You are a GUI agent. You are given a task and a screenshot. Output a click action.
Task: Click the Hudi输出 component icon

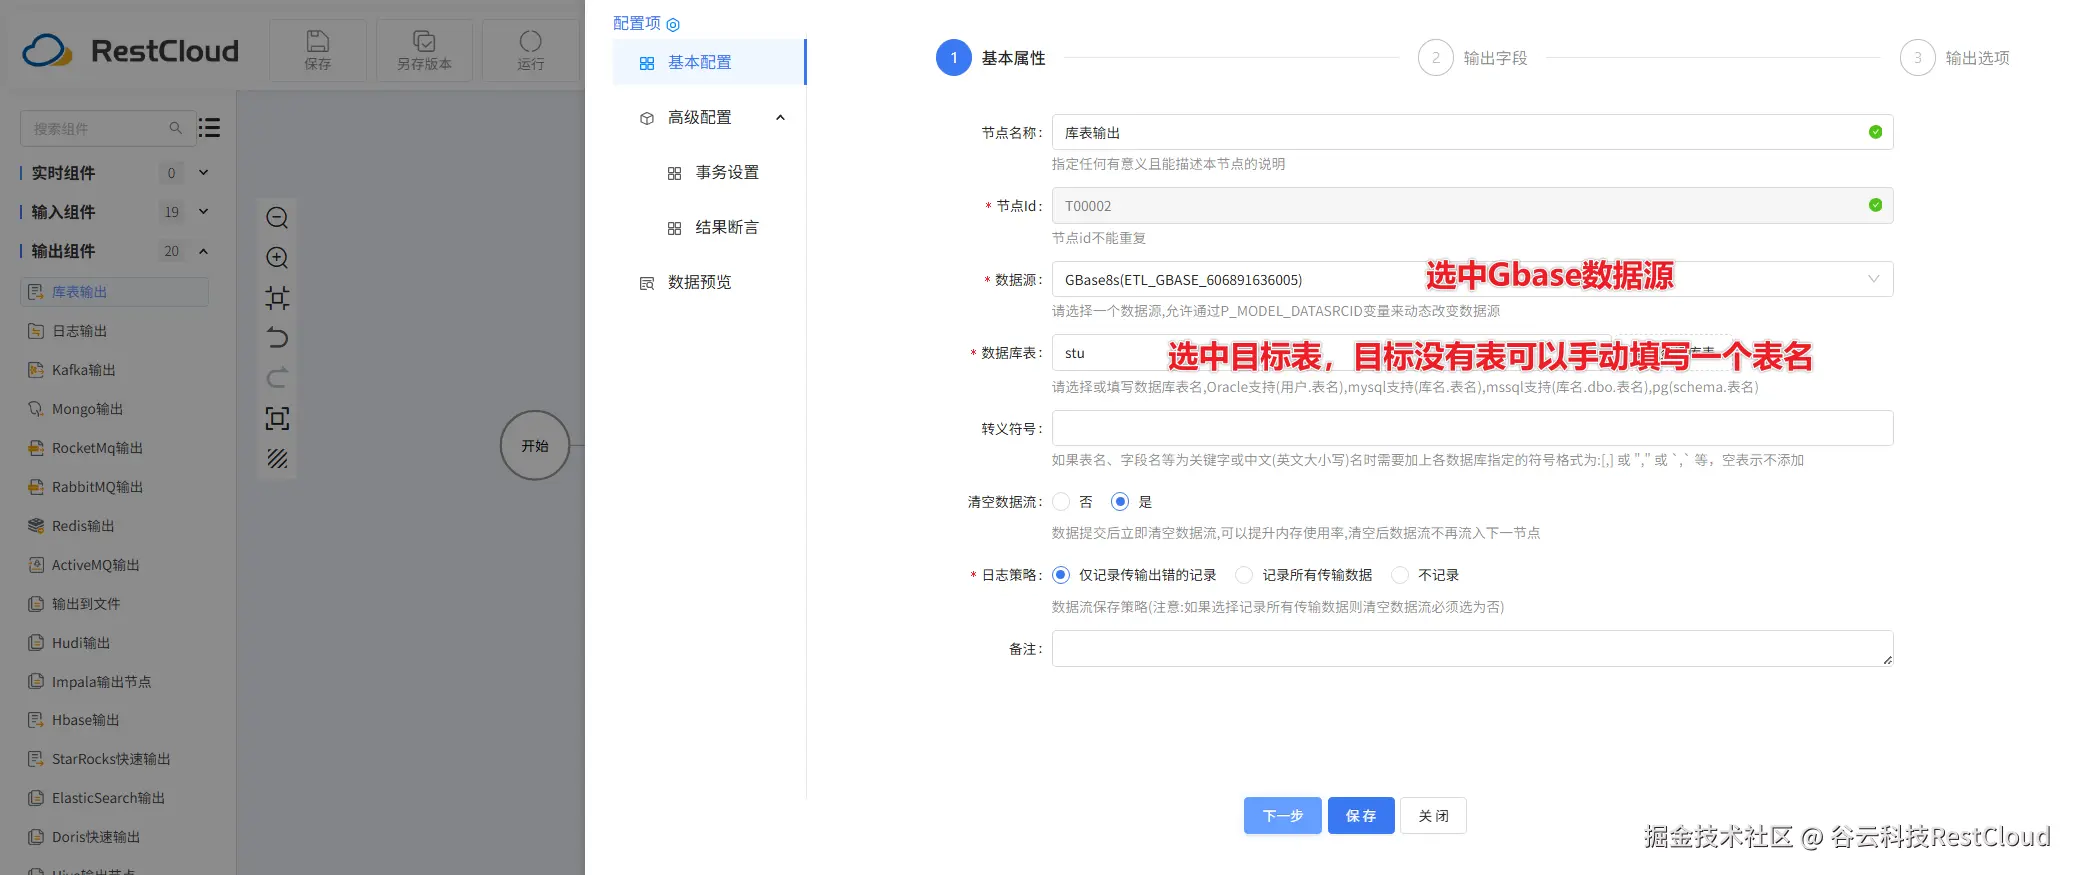coord(36,643)
